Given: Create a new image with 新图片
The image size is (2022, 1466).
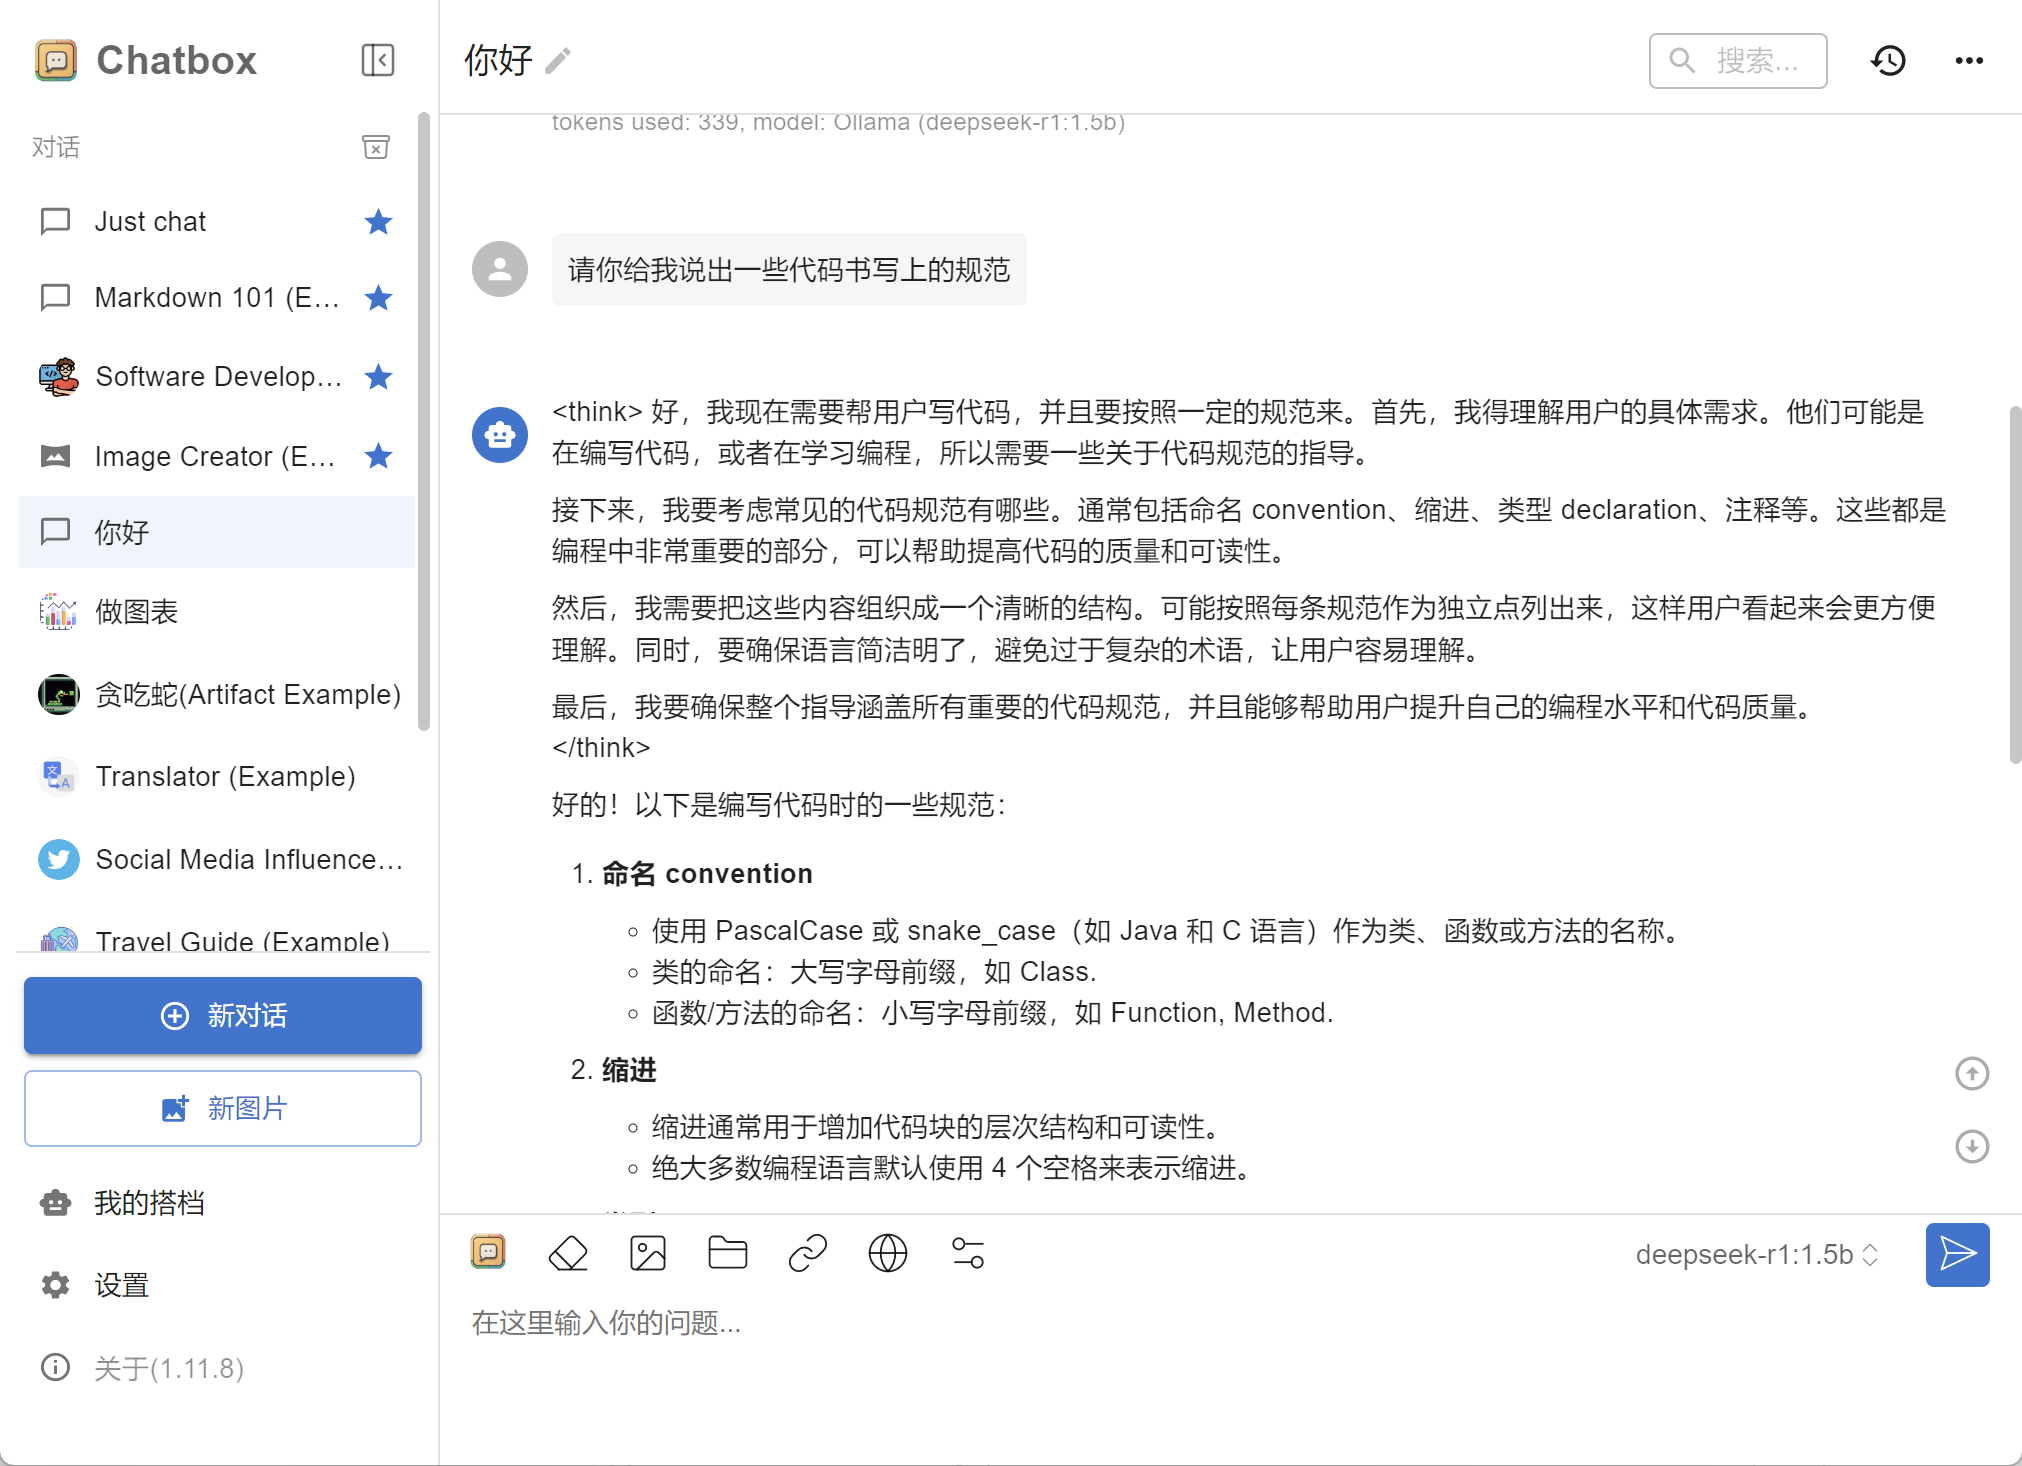Looking at the screenshot, I should coord(222,1108).
